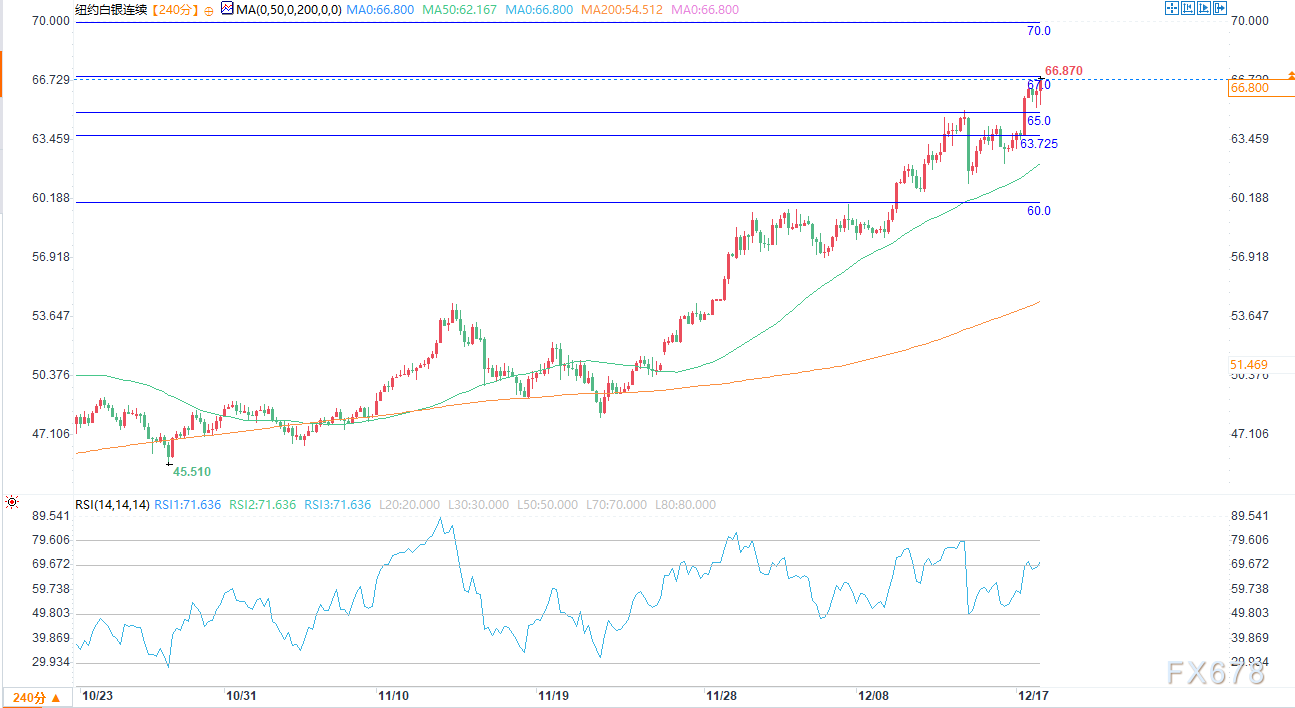
Task: Open the MA indicator chart icon
Action: (227, 9)
